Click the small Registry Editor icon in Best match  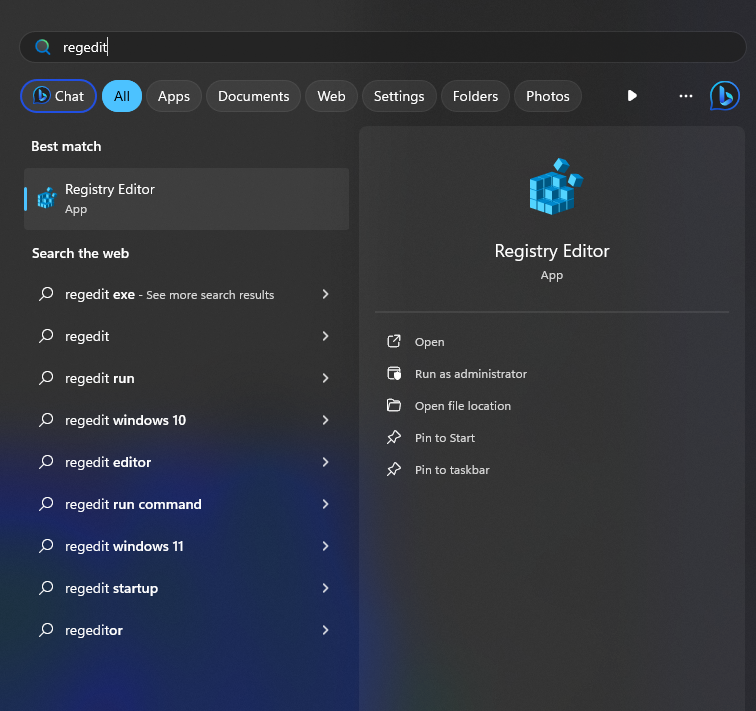click(47, 198)
